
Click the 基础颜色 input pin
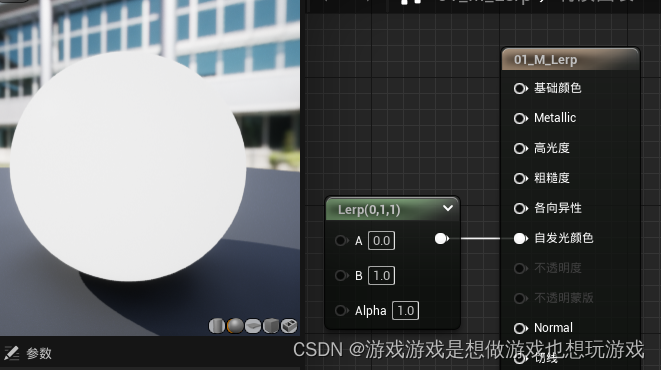tap(520, 88)
